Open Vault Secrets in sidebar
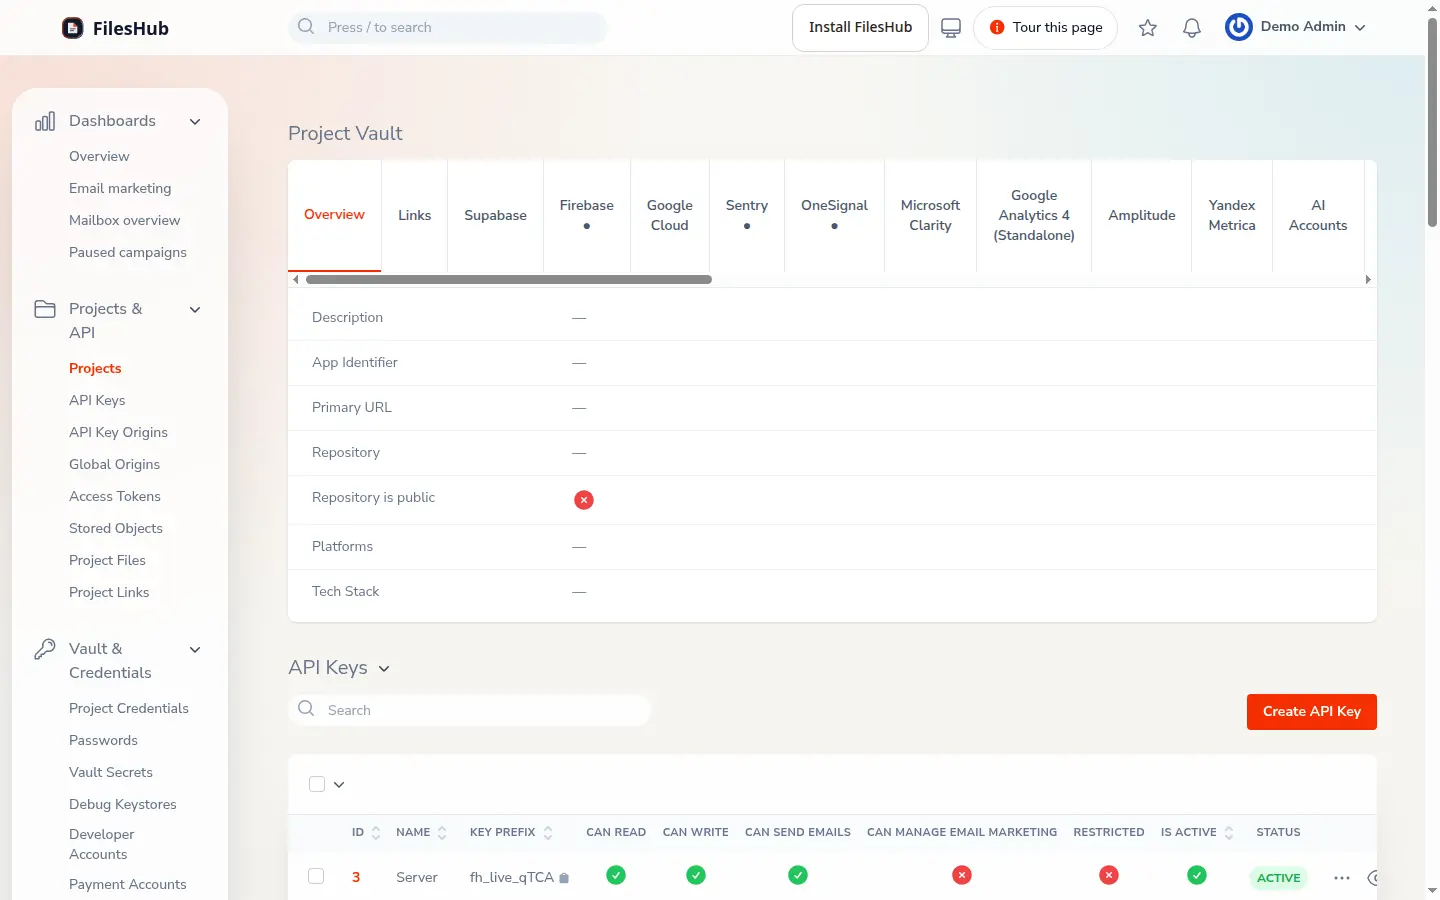The width and height of the screenshot is (1440, 900). click(111, 772)
